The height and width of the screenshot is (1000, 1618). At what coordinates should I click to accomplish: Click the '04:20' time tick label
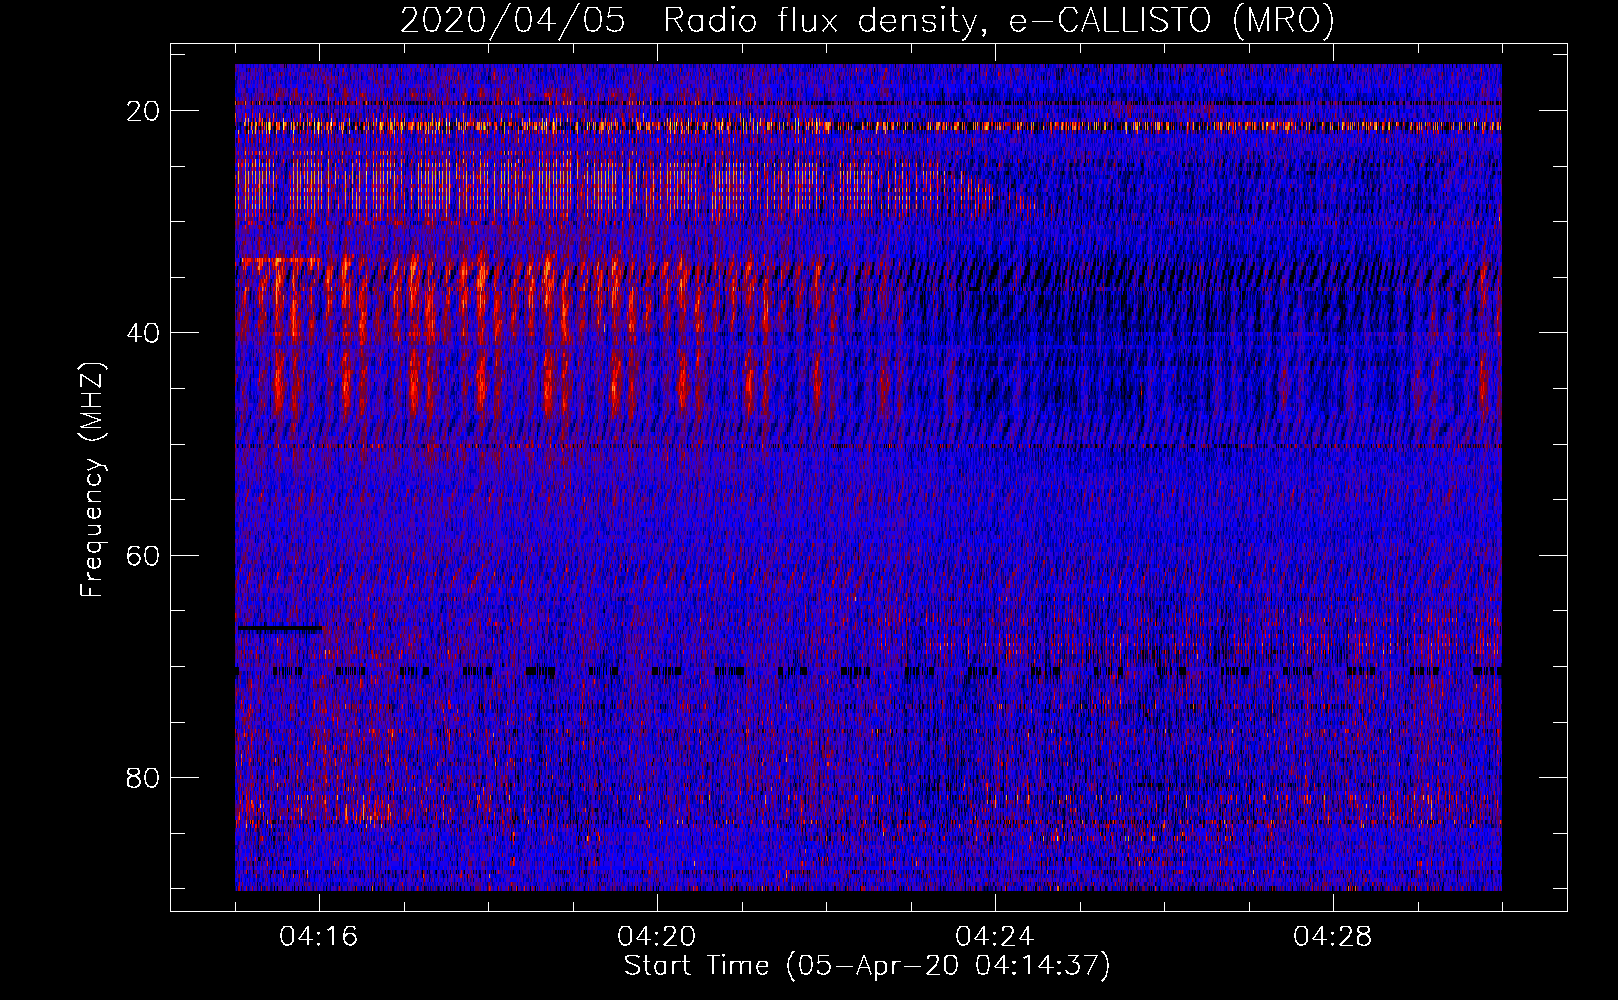tap(657, 937)
